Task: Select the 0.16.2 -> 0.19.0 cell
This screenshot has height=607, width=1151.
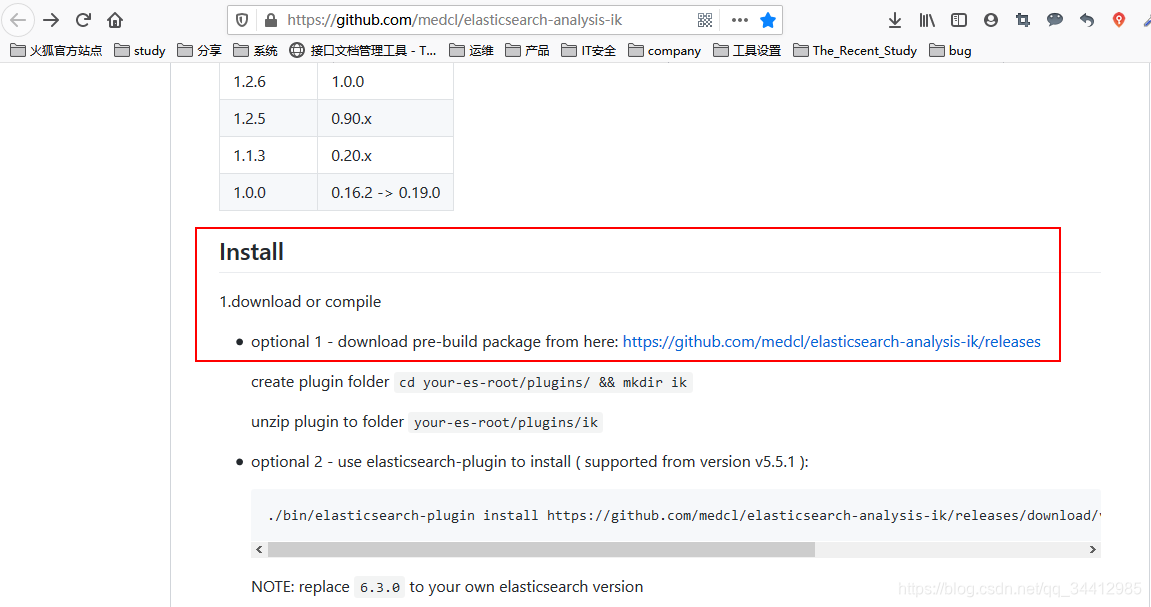Action: (385, 192)
